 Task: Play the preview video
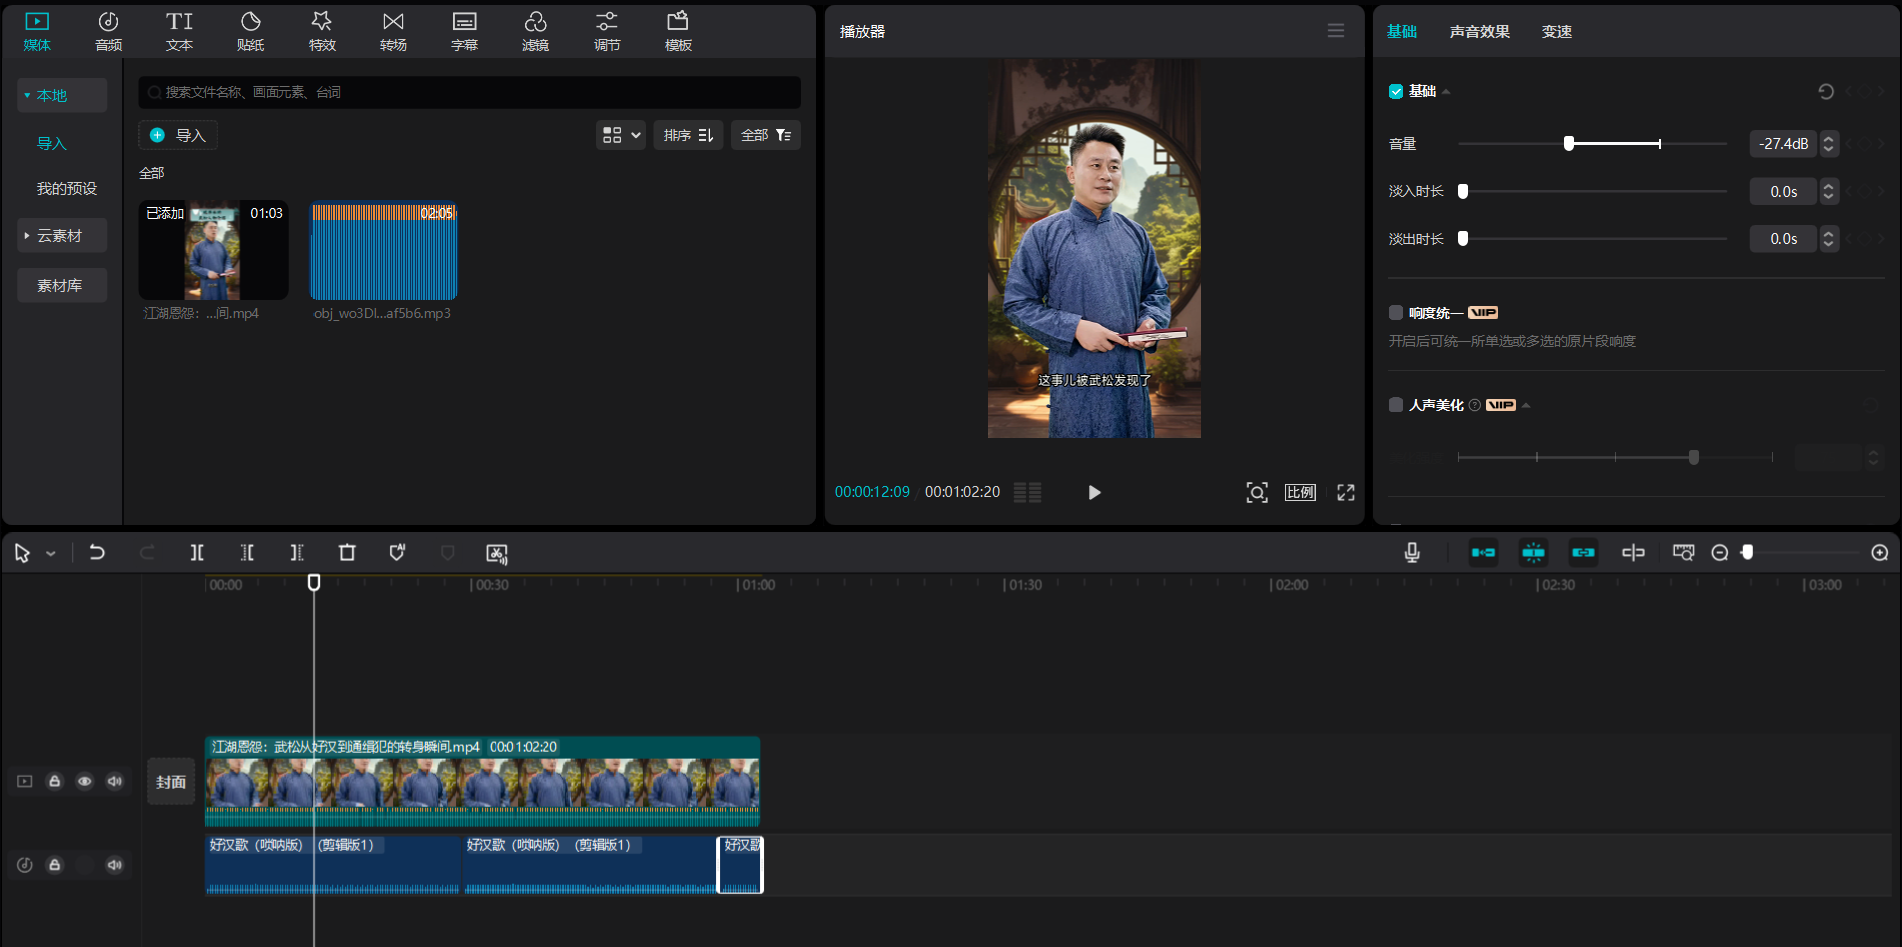click(x=1094, y=492)
